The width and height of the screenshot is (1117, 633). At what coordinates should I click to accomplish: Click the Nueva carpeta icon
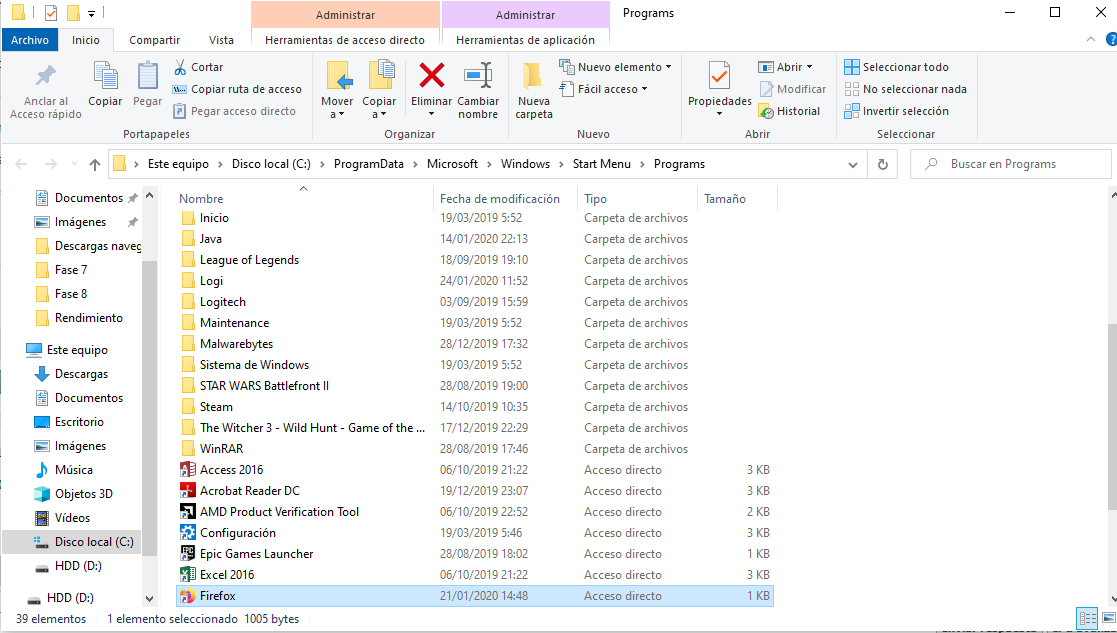534,76
